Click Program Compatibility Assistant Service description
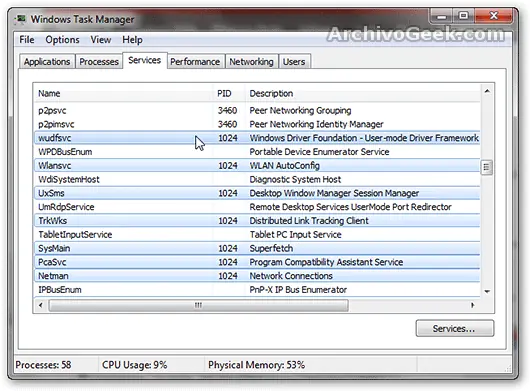 [326, 262]
